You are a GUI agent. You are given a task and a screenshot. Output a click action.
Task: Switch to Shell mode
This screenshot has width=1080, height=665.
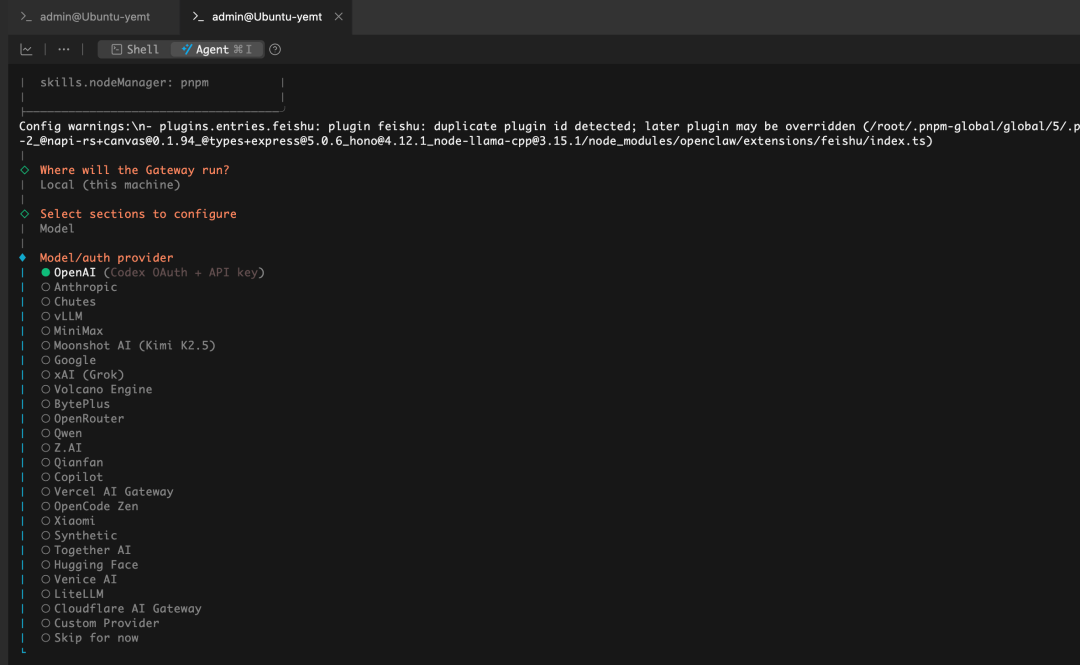pos(133,48)
